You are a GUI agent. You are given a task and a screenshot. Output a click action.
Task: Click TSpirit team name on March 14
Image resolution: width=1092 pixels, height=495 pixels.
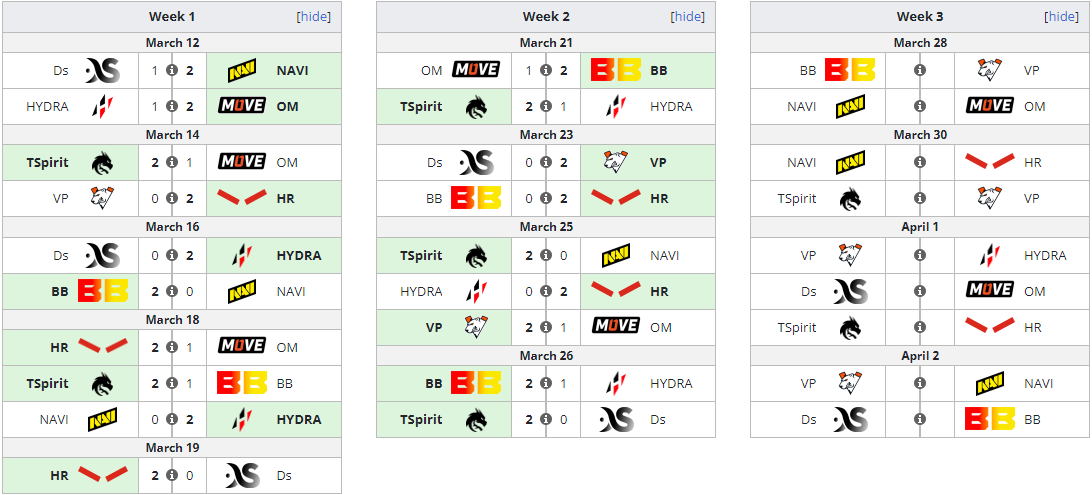coord(47,162)
